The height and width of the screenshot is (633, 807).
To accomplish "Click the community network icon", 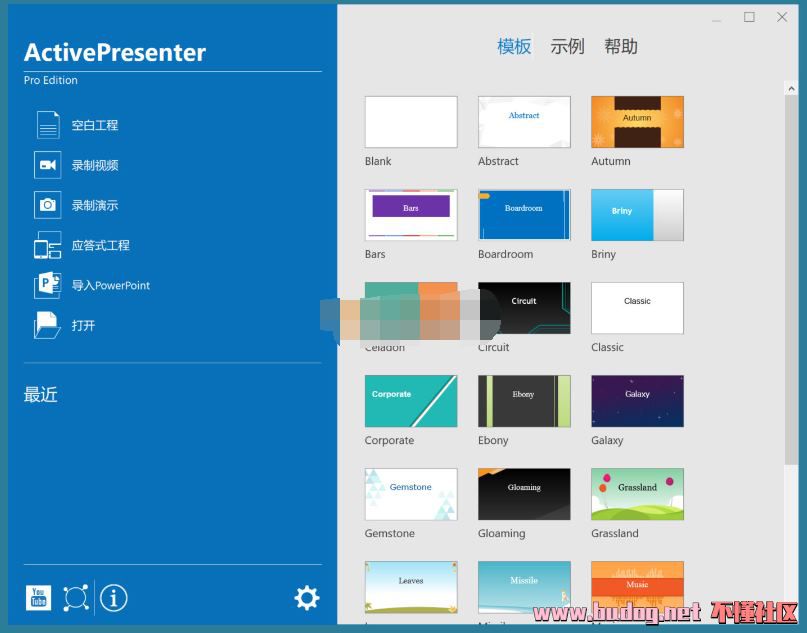I will [76, 598].
